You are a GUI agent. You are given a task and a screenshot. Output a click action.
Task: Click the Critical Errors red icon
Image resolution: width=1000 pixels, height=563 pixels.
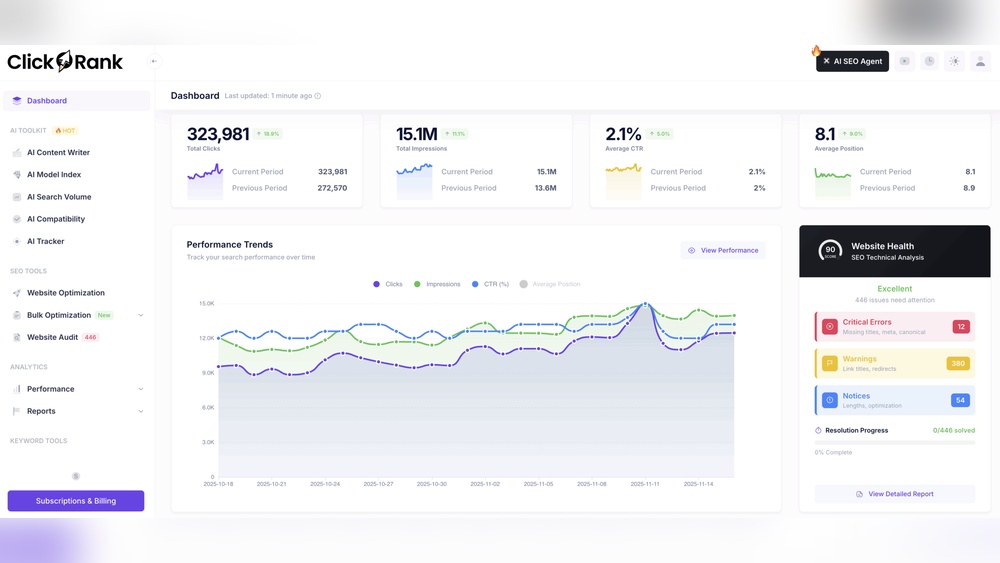coord(830,326)
